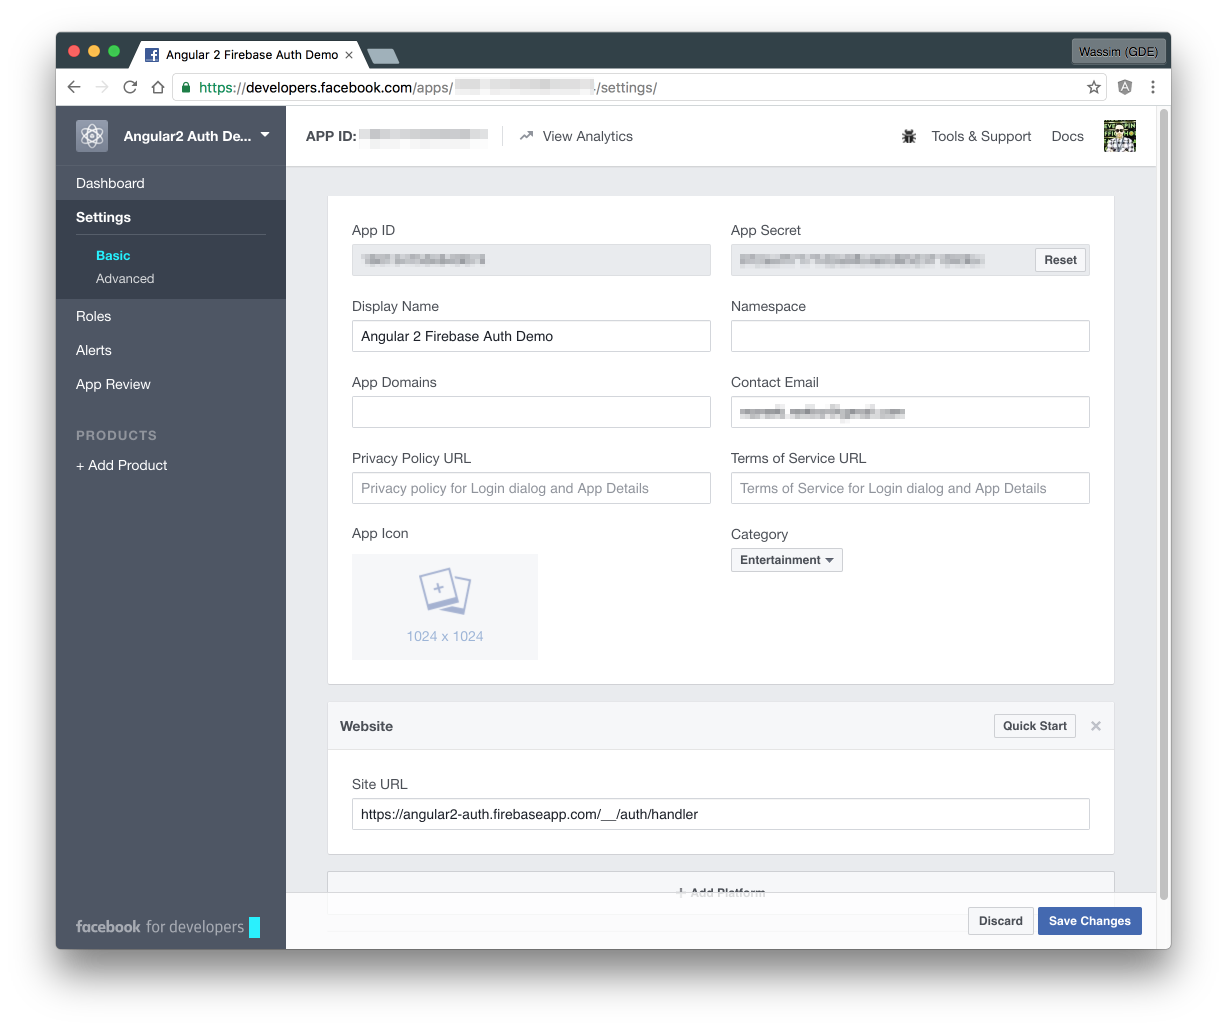Open the Docs link in the header
The height and width of the screenshot is (1029, 1227).
tap(1067, 136)
